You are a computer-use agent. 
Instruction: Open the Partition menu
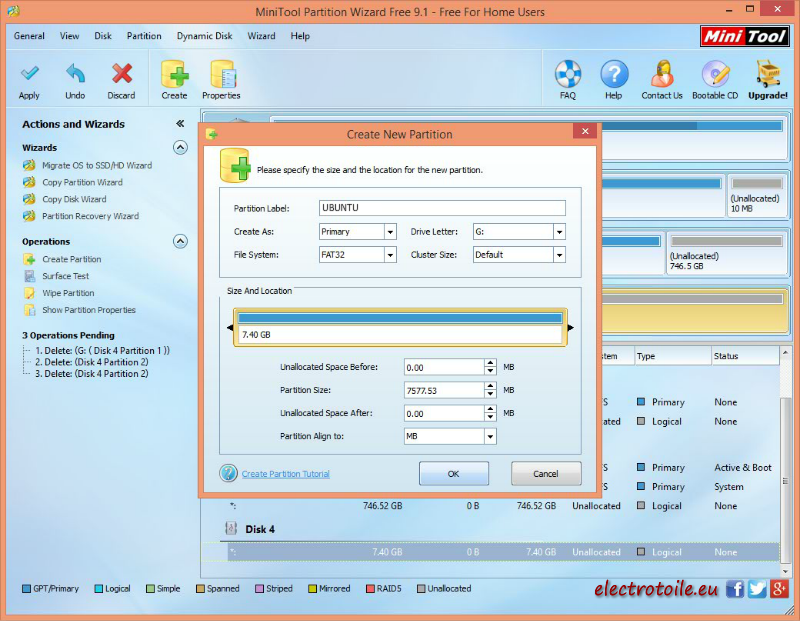point(144,36)
